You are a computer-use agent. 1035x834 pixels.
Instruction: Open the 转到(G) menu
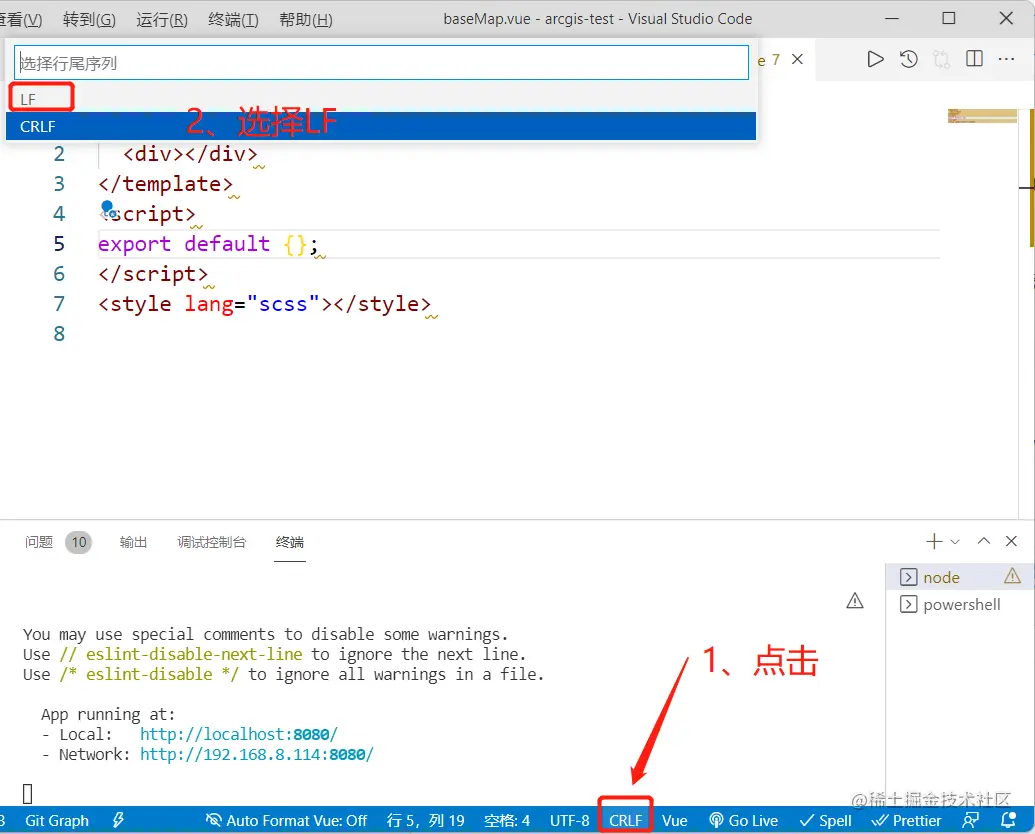click(89, 19)
